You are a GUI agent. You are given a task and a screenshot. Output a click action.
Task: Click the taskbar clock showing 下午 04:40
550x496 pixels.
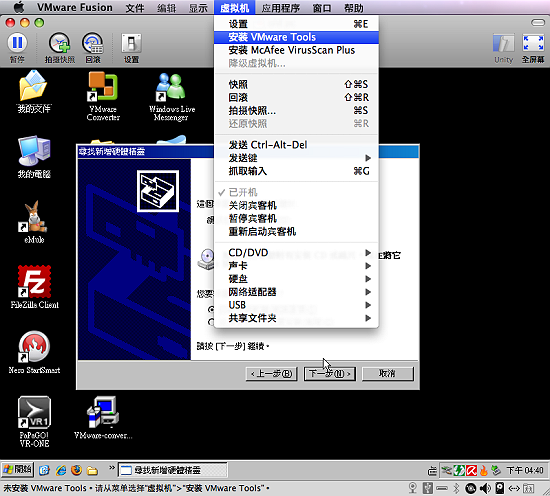tap(525, 470)
